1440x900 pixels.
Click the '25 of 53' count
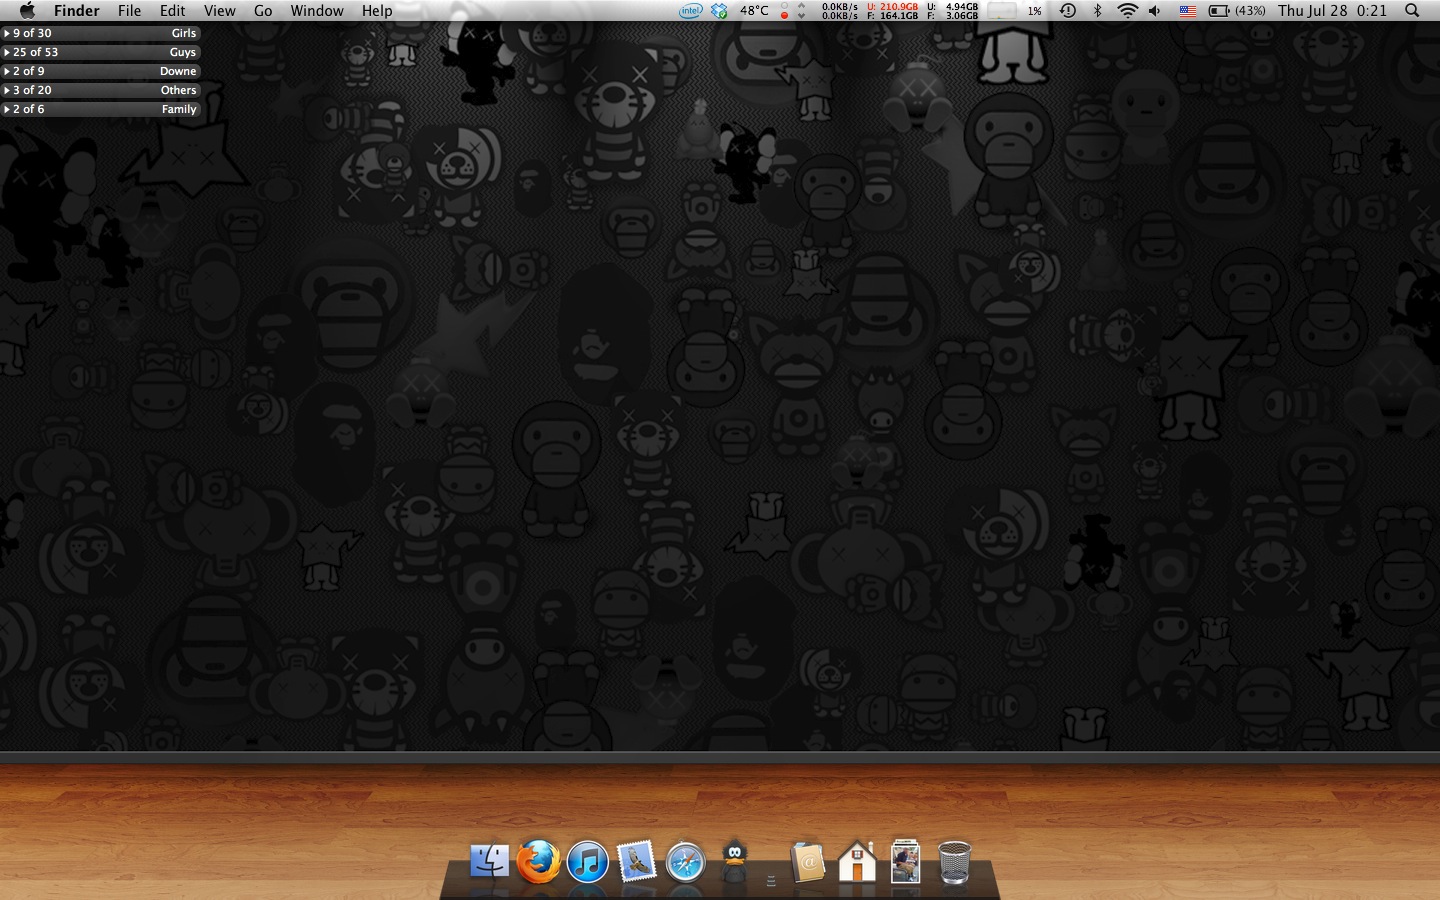coord(36,52)
